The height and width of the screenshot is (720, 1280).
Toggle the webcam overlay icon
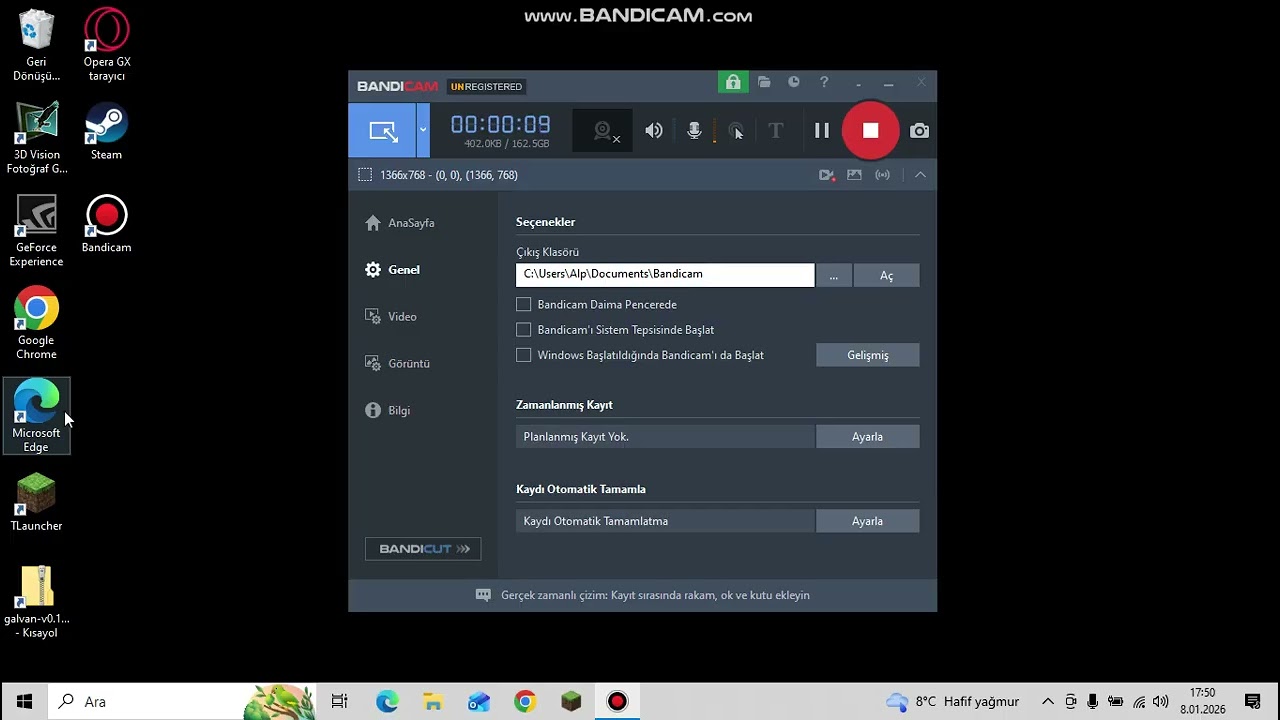pyautogui.click(x=603, y=131)
